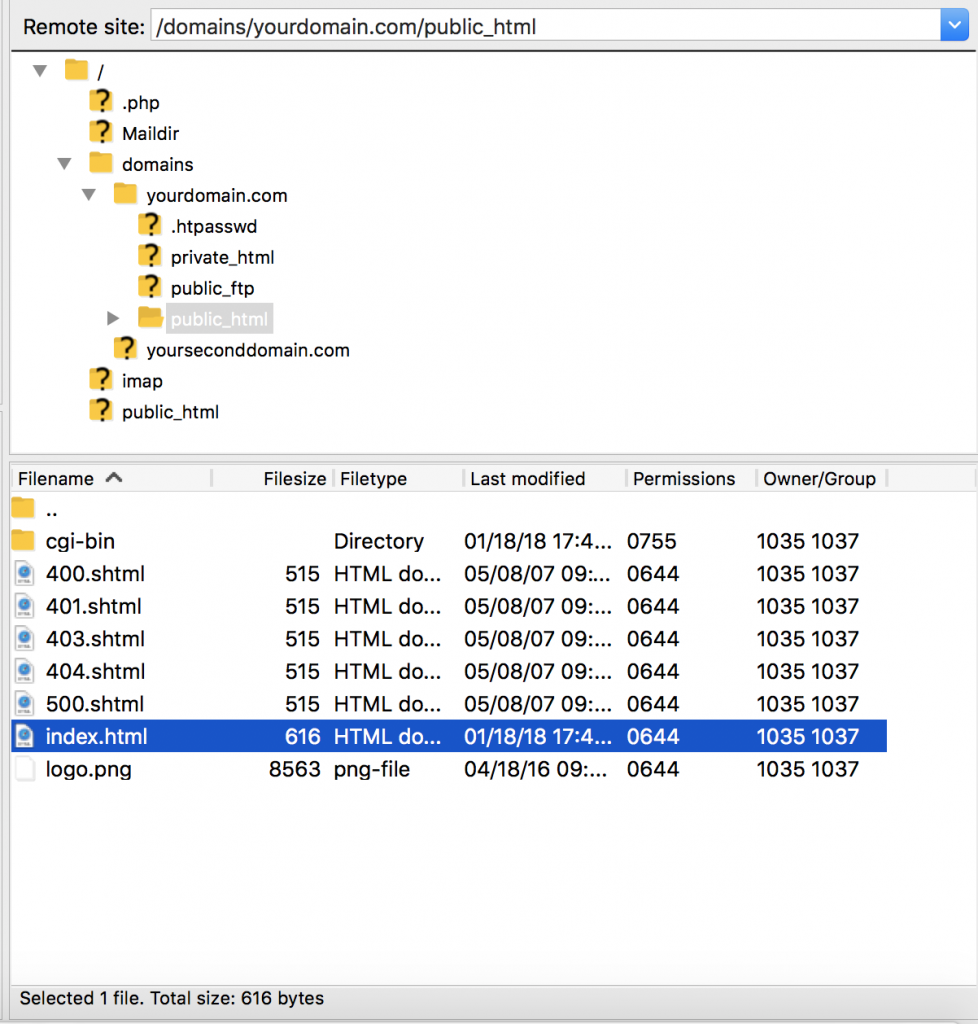Select private_html in the directory tree
This screenshot has height=1024, width=978.
coord(222,257)
